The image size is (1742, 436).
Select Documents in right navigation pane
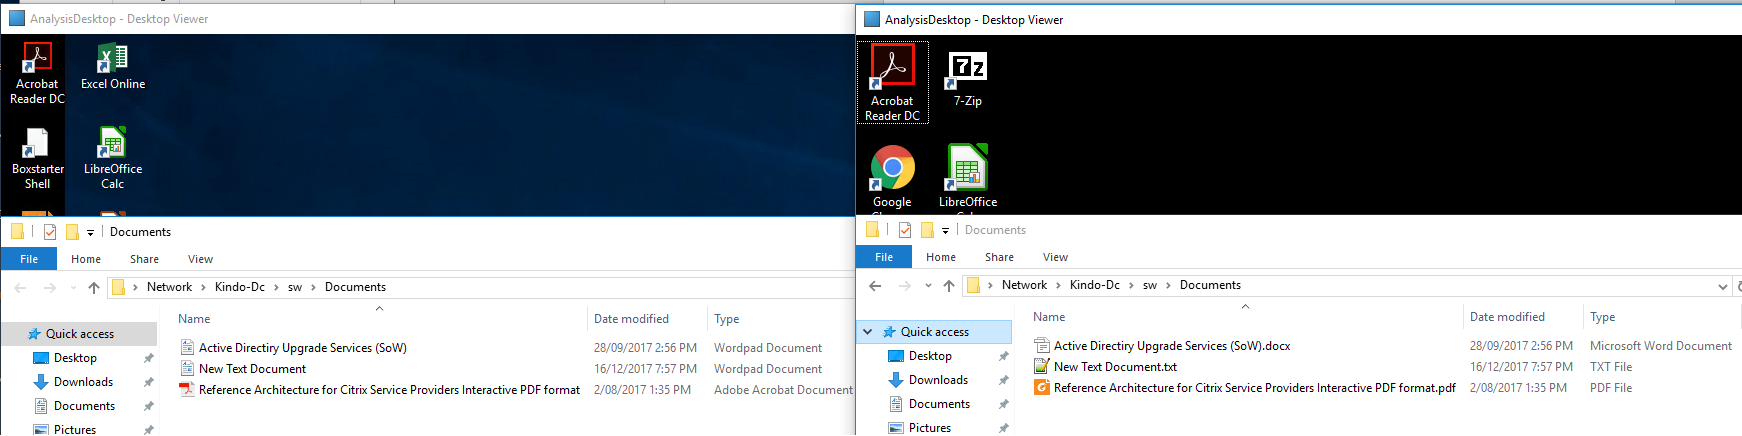pos(939,404)
